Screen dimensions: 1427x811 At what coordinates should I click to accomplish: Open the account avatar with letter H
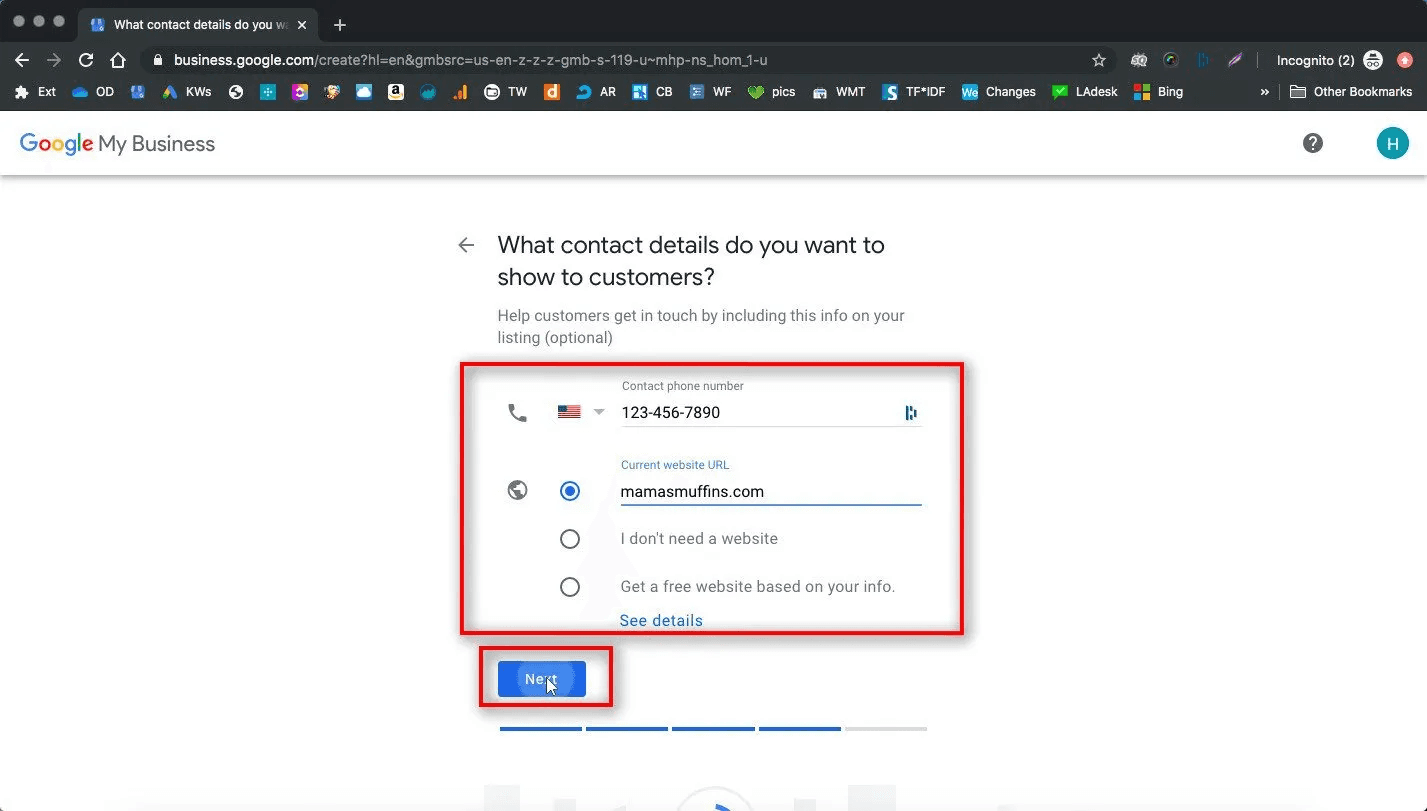coord(1392,143)
